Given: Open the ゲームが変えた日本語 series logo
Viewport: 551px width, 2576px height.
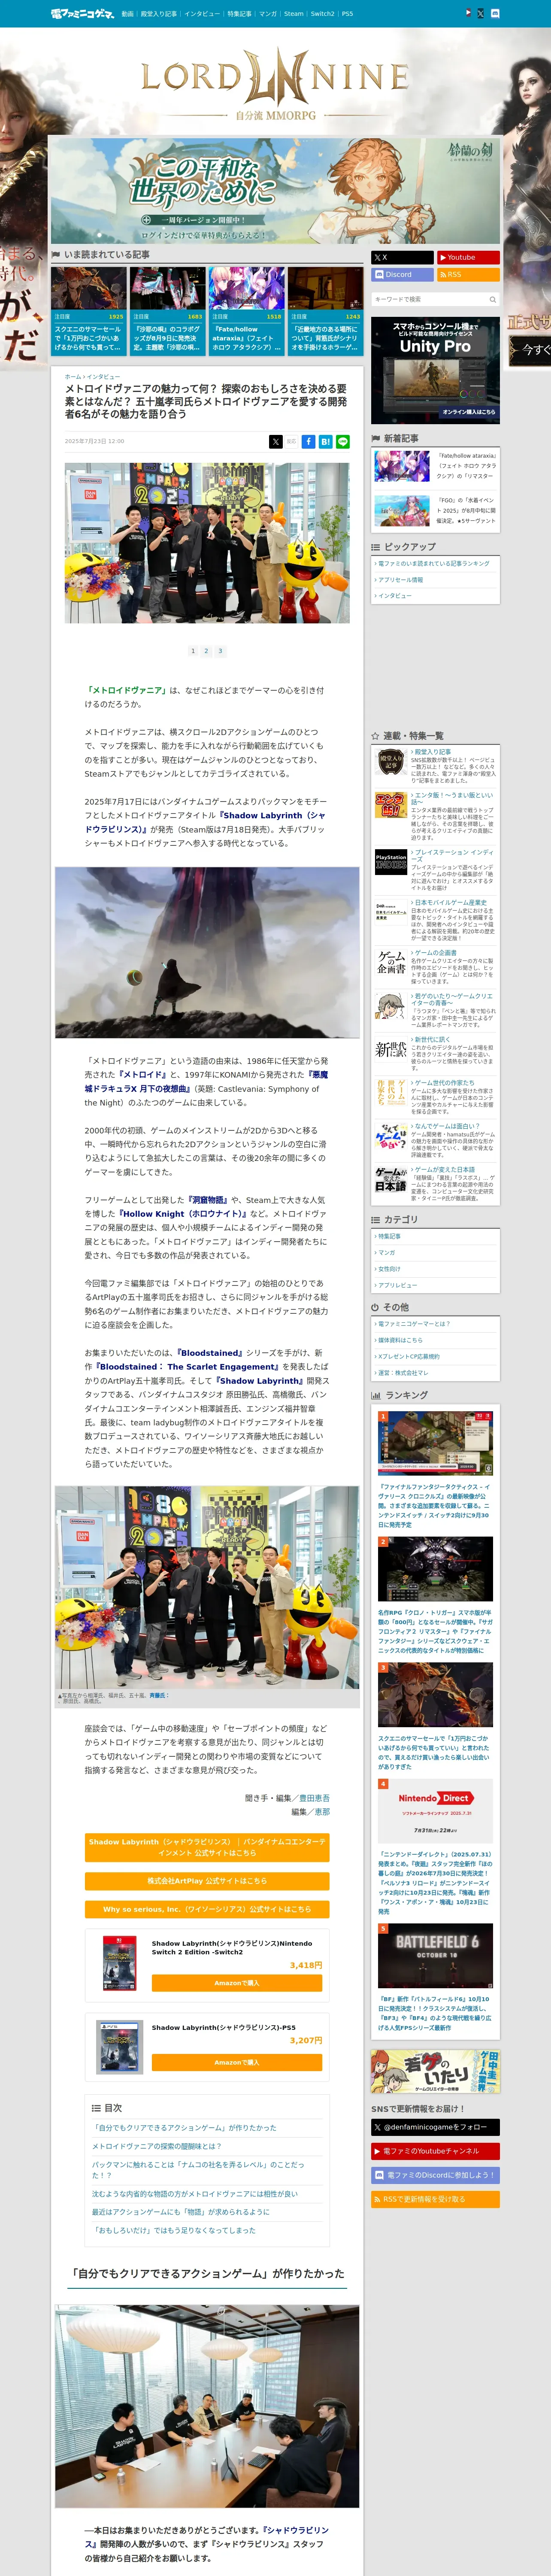Looking at the screenshot, I should pos(390,1179).
